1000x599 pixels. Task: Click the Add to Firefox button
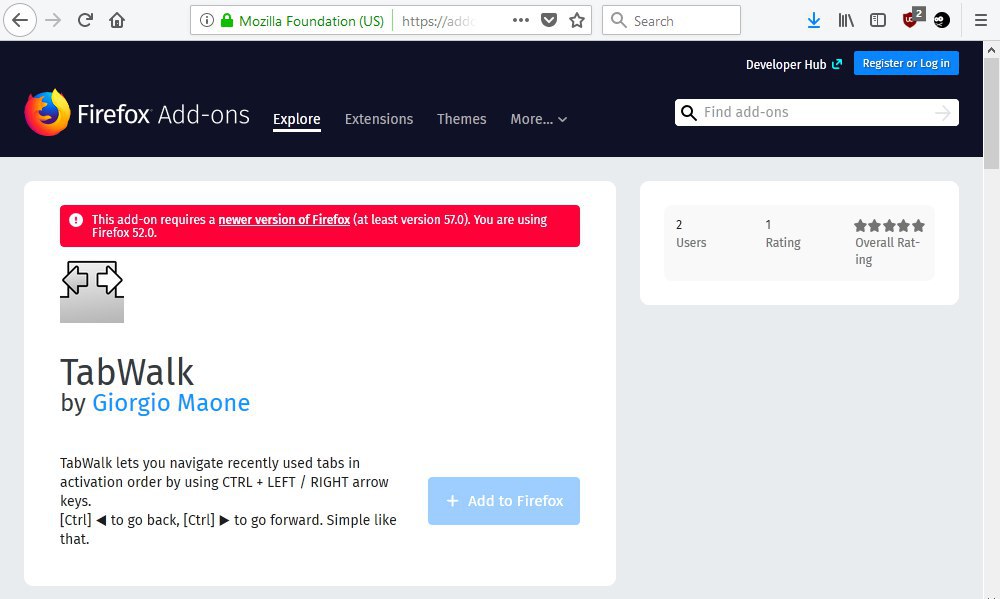click(x=504, y=501)
